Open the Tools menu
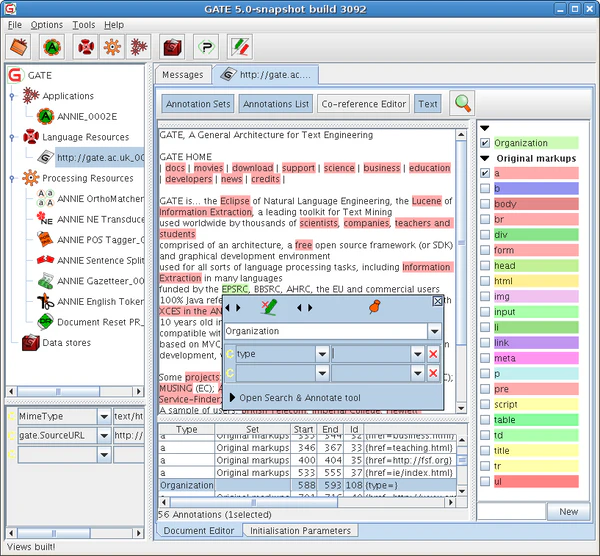The image size is (600, 556). point(84,24)
